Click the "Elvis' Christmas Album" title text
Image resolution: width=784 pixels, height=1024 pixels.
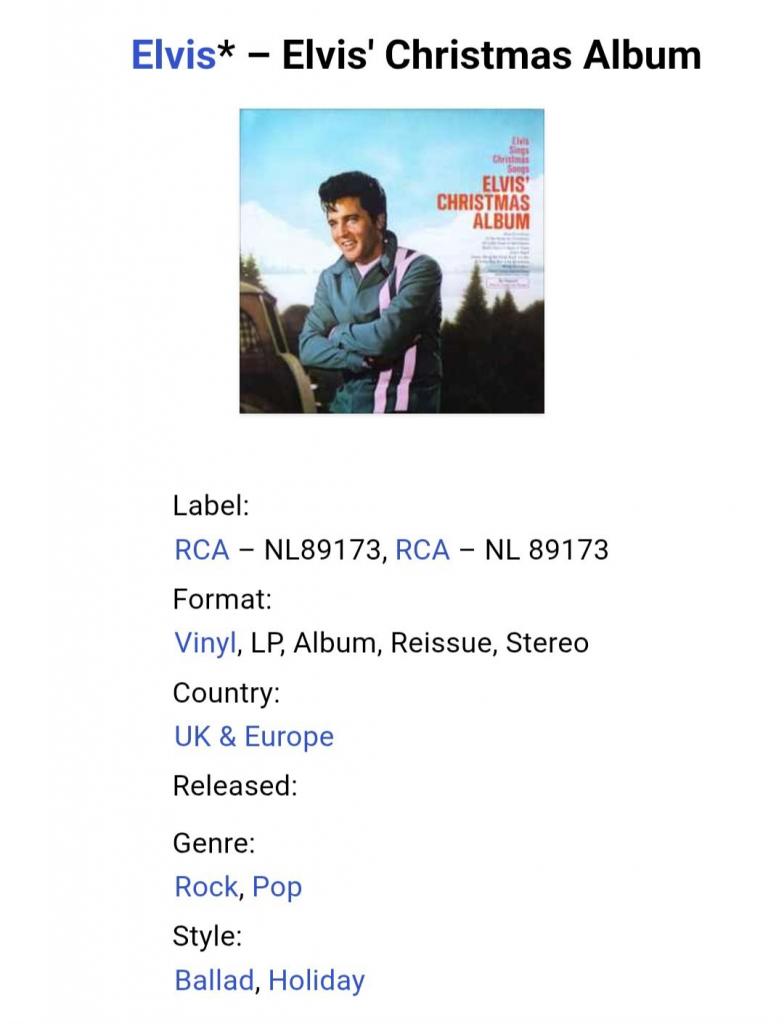click(x=491, y=55)
